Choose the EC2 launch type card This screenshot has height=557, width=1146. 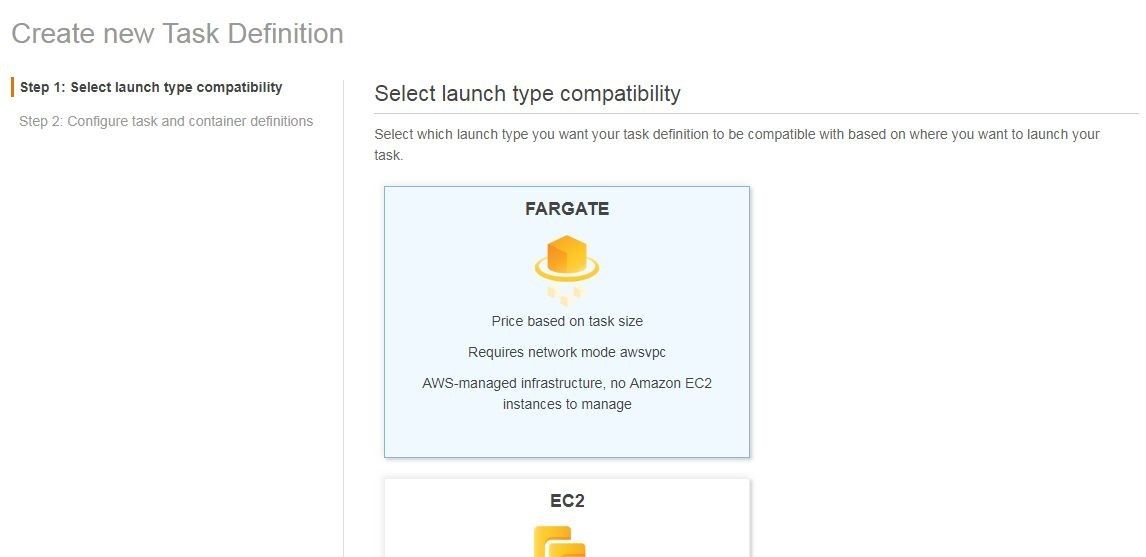pyautogui.click(x=567, y=518)
